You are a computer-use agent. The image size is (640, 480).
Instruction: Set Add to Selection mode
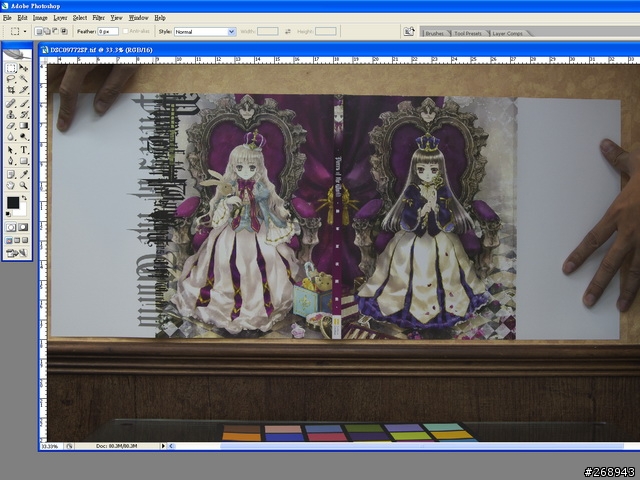47,31
